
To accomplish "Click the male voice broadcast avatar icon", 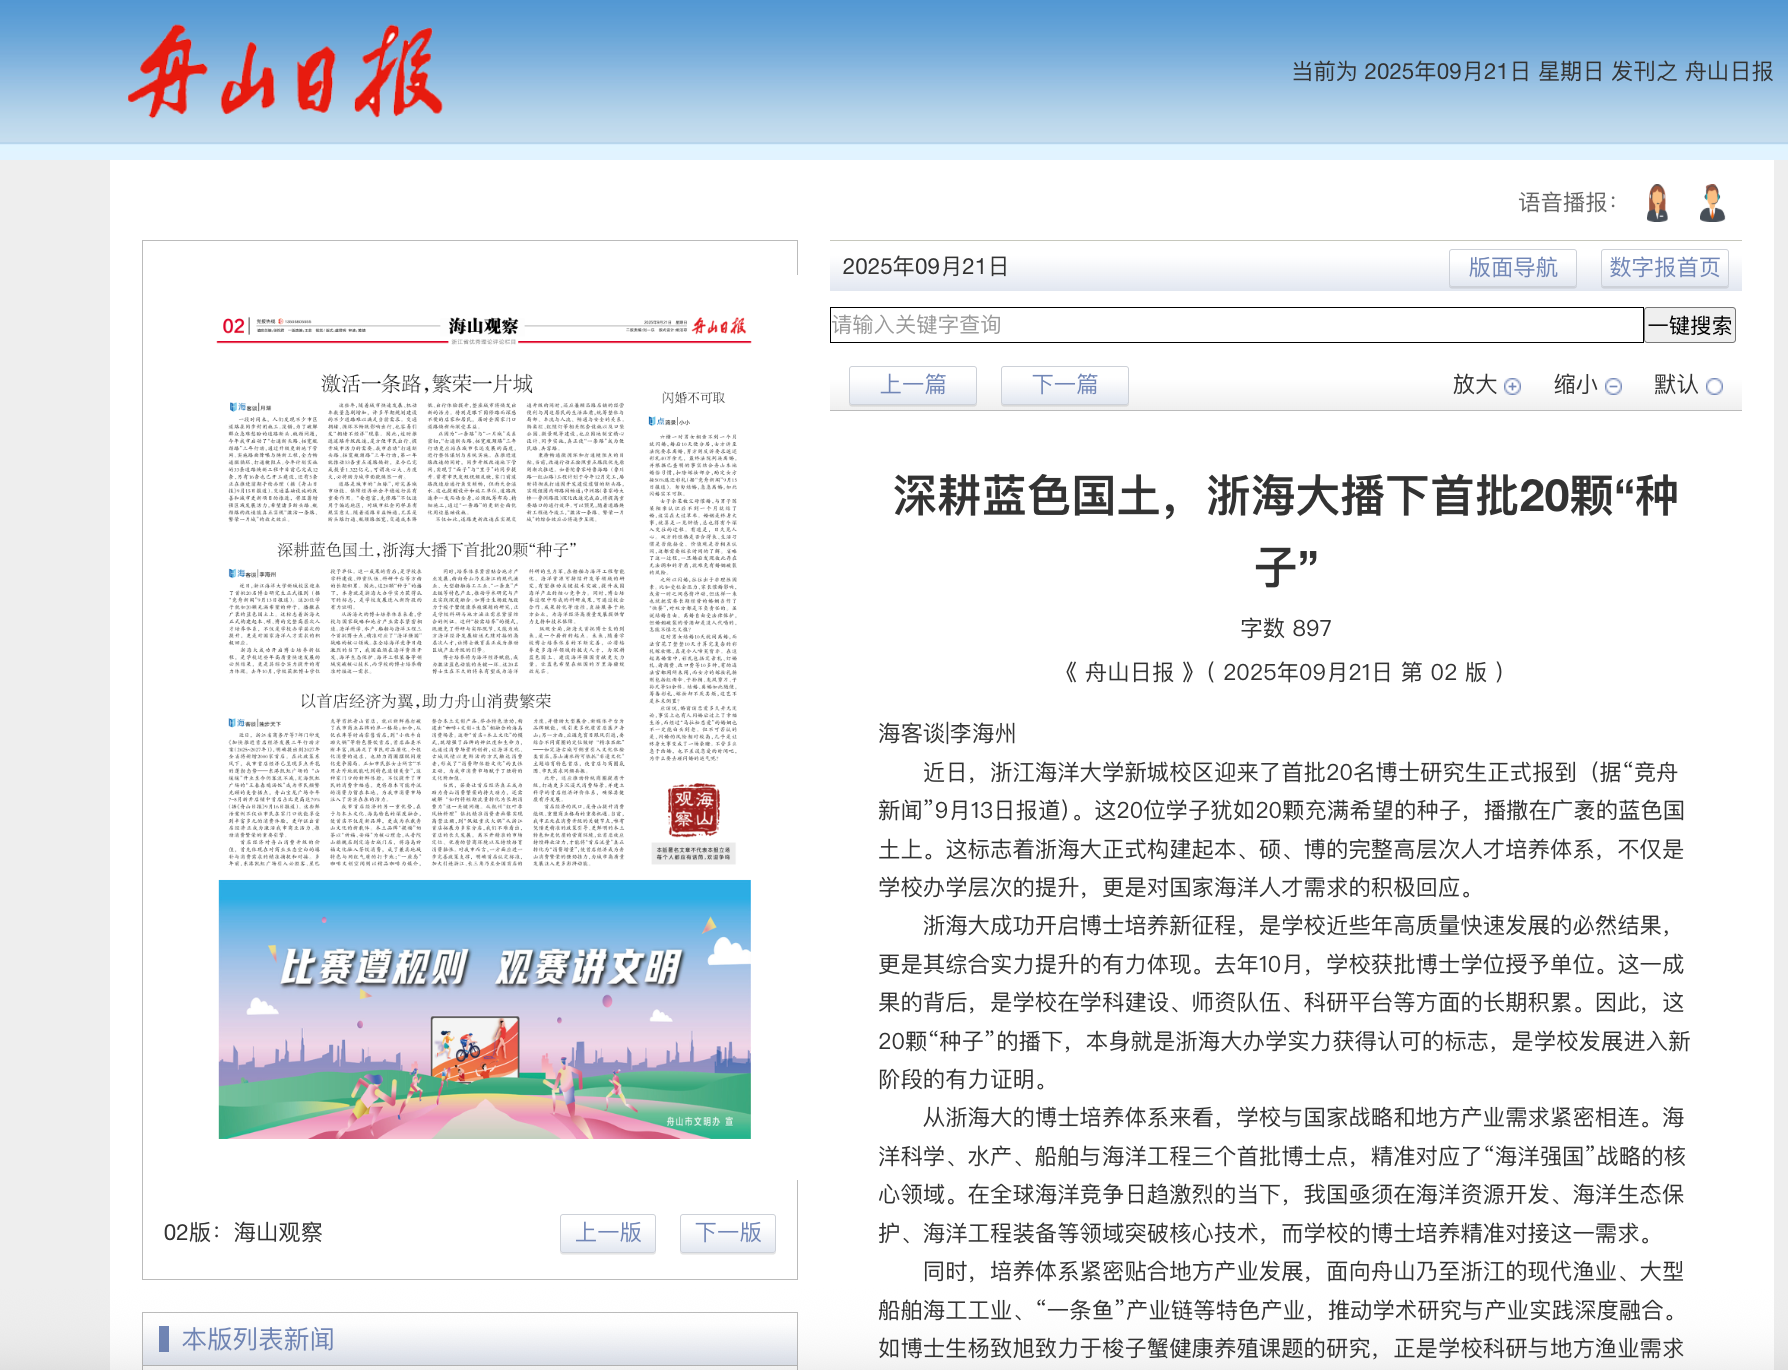I will 1712,203.
